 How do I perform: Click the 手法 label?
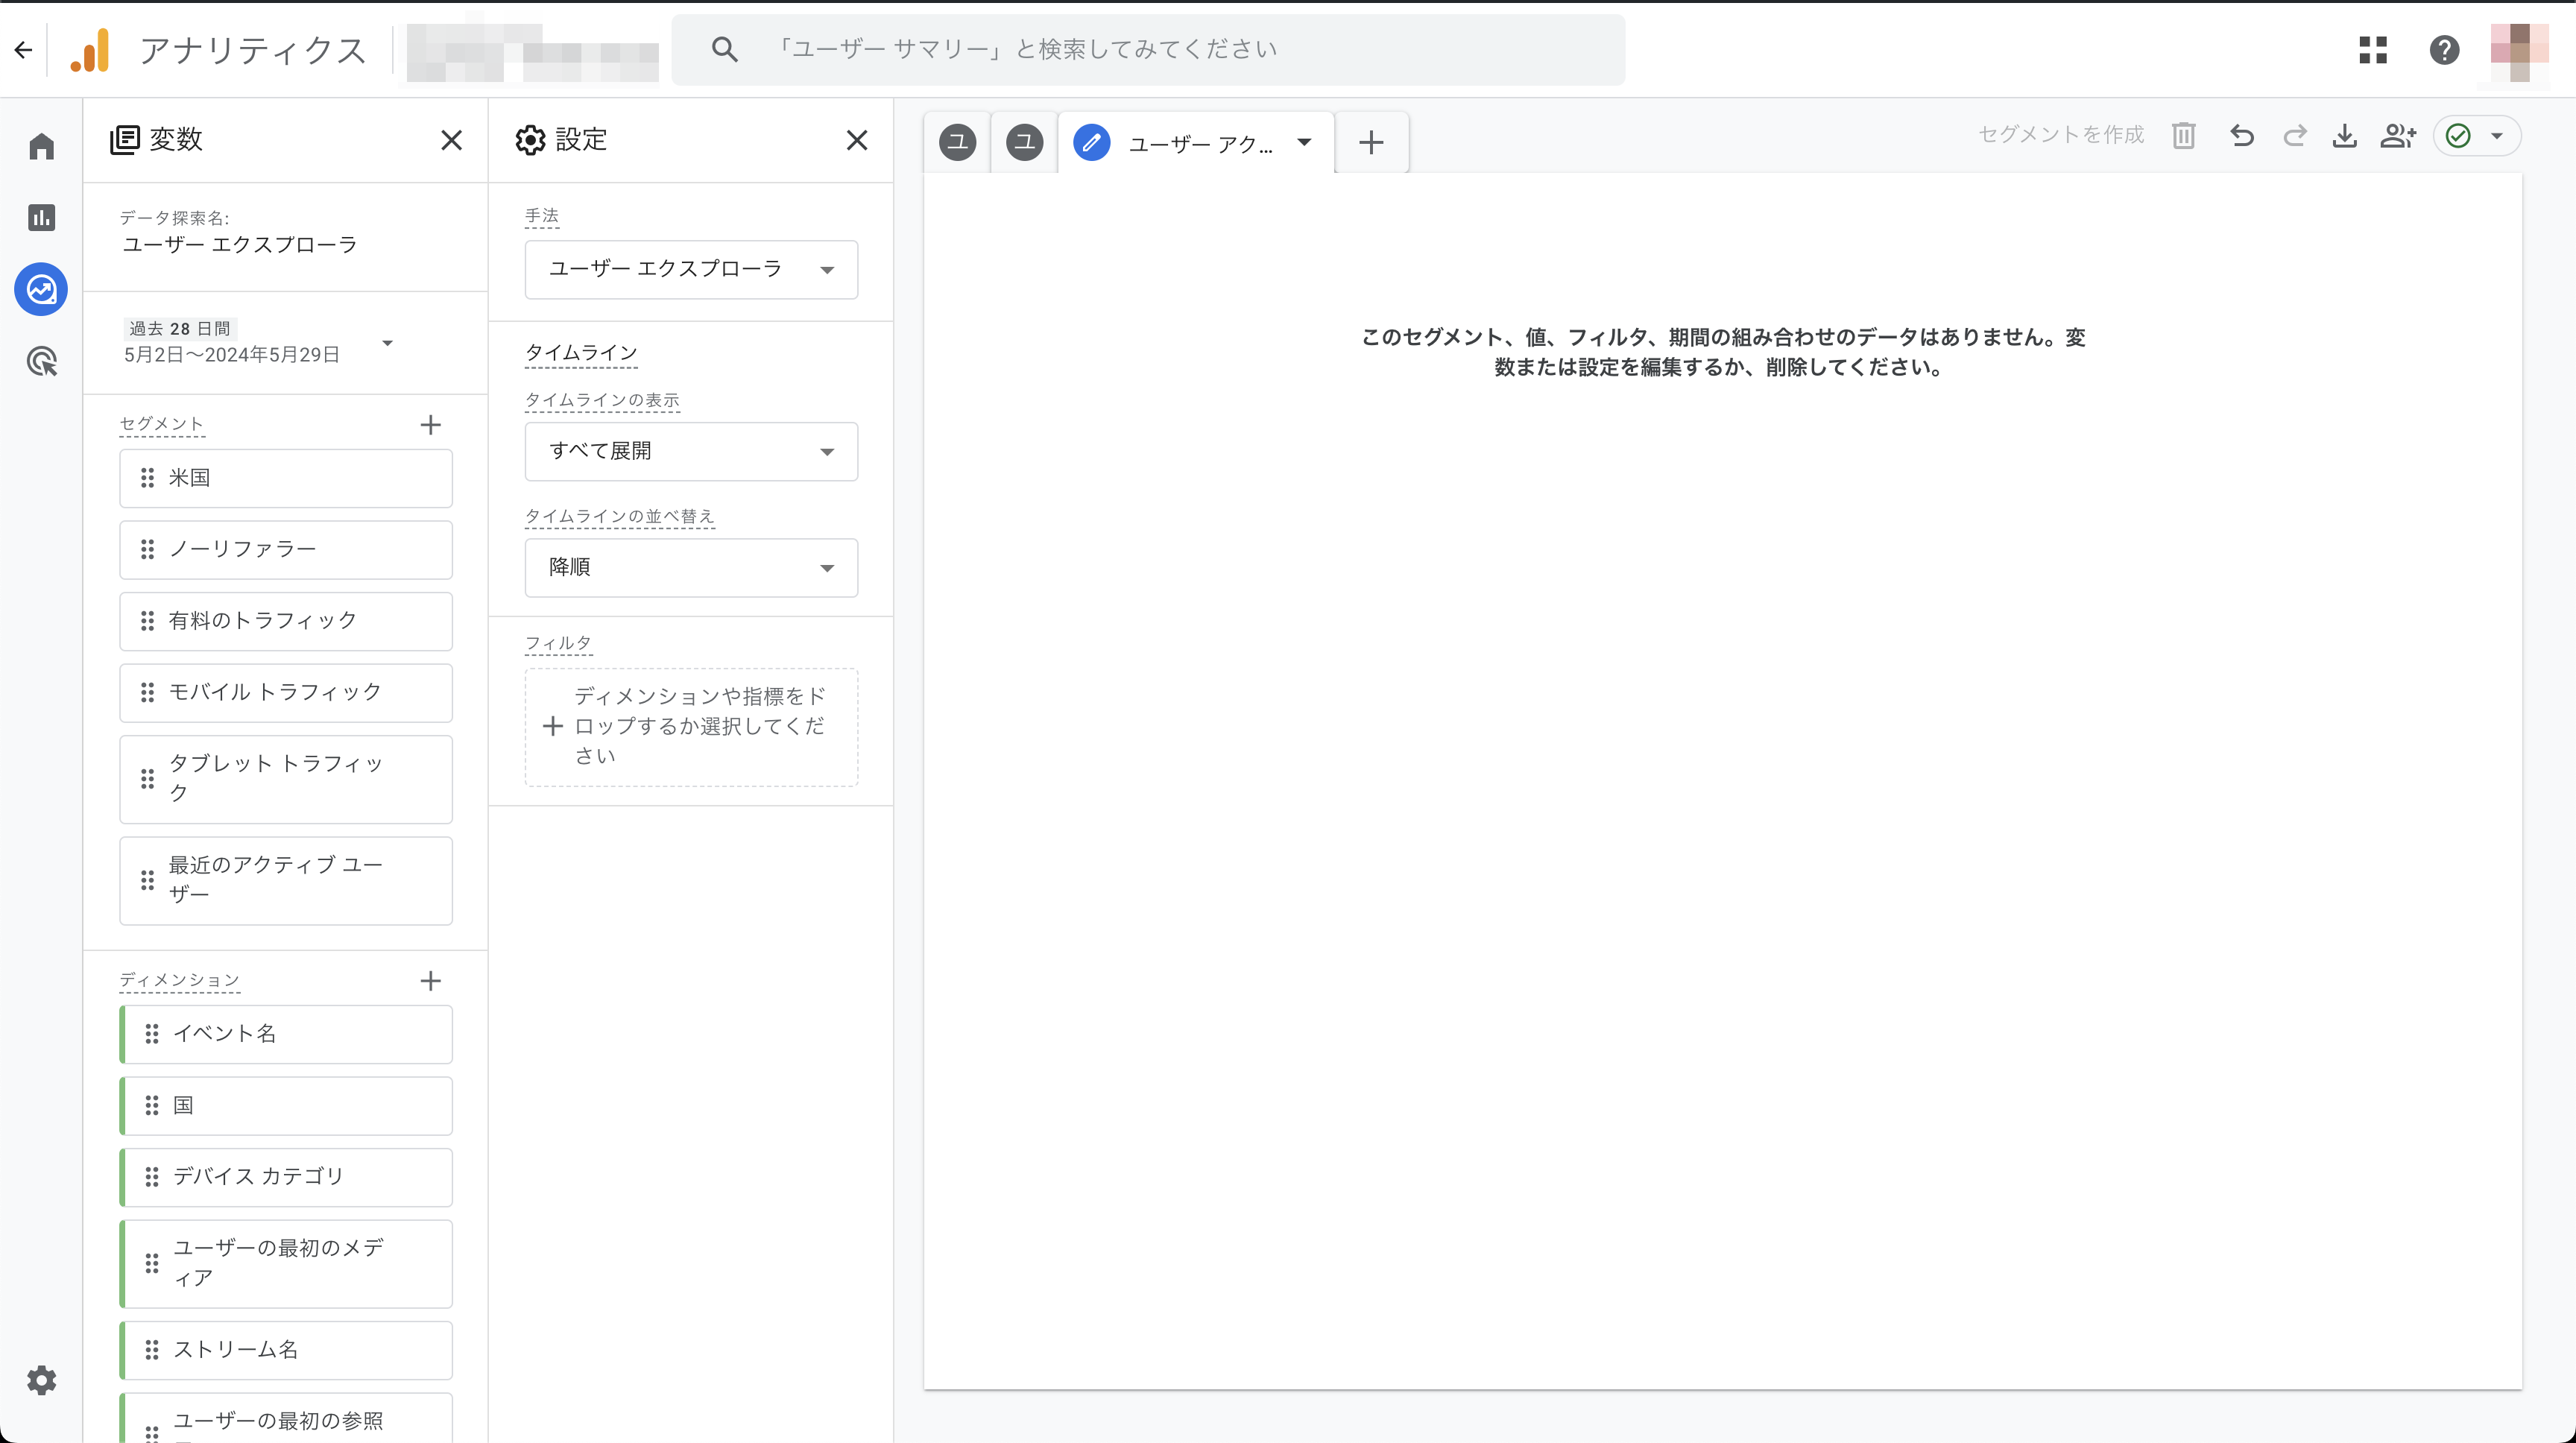click(x=542, y=216)
